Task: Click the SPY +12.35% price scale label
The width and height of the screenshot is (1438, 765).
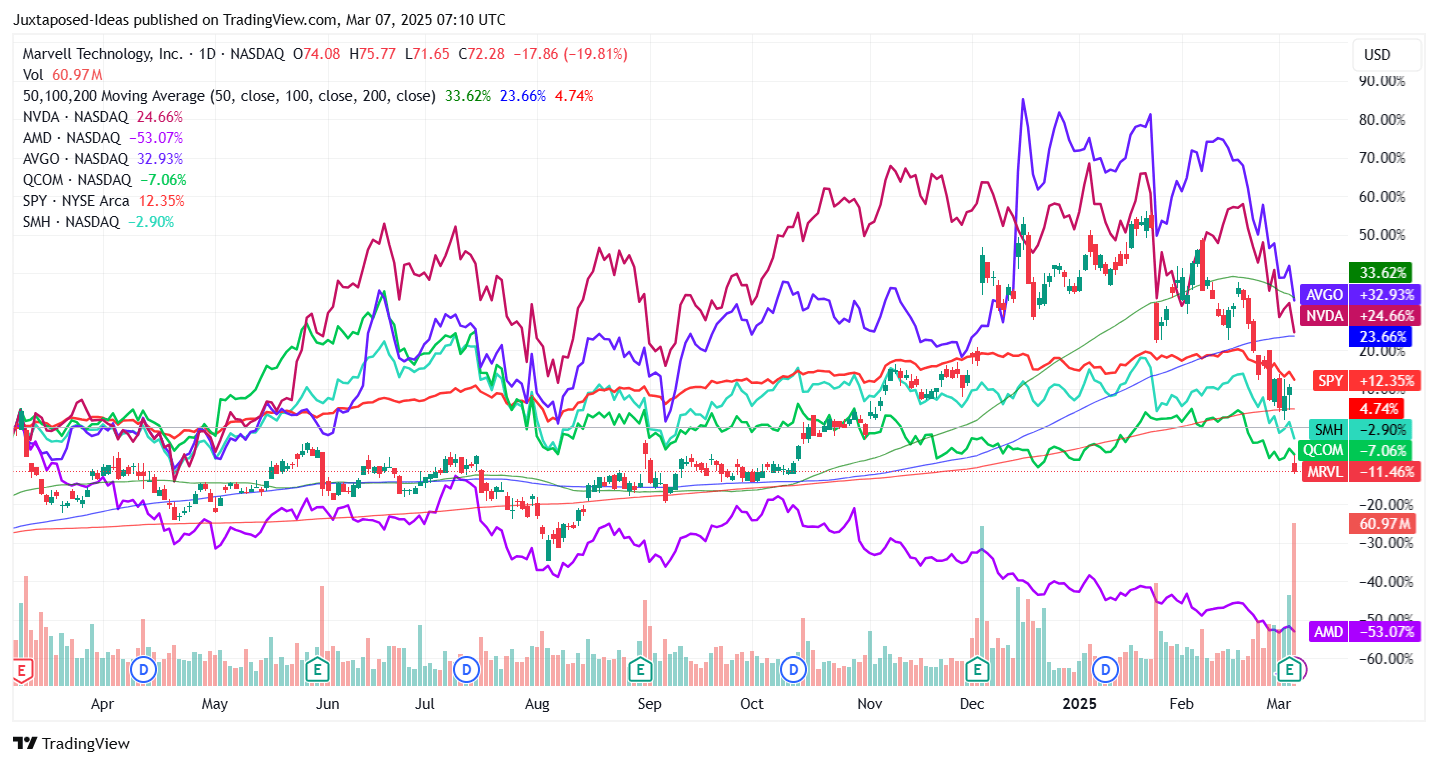Action: pos(1365,381)
